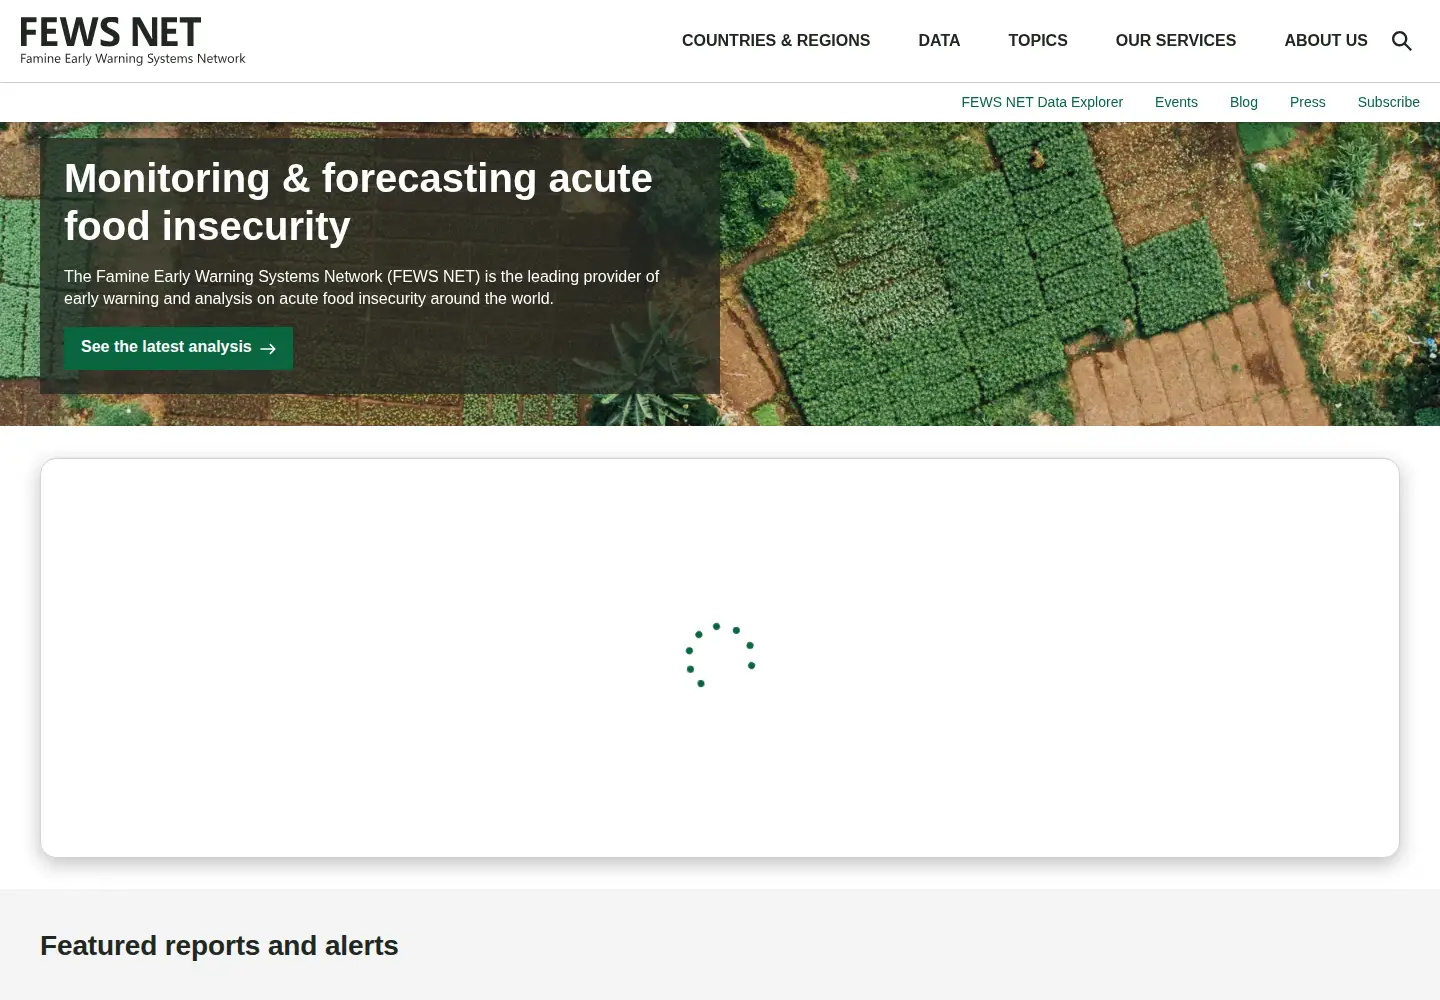Click the Featured reports and alerts heading
The image size is (1440, 1000).
pyautogui.click(x=219, y=945)
